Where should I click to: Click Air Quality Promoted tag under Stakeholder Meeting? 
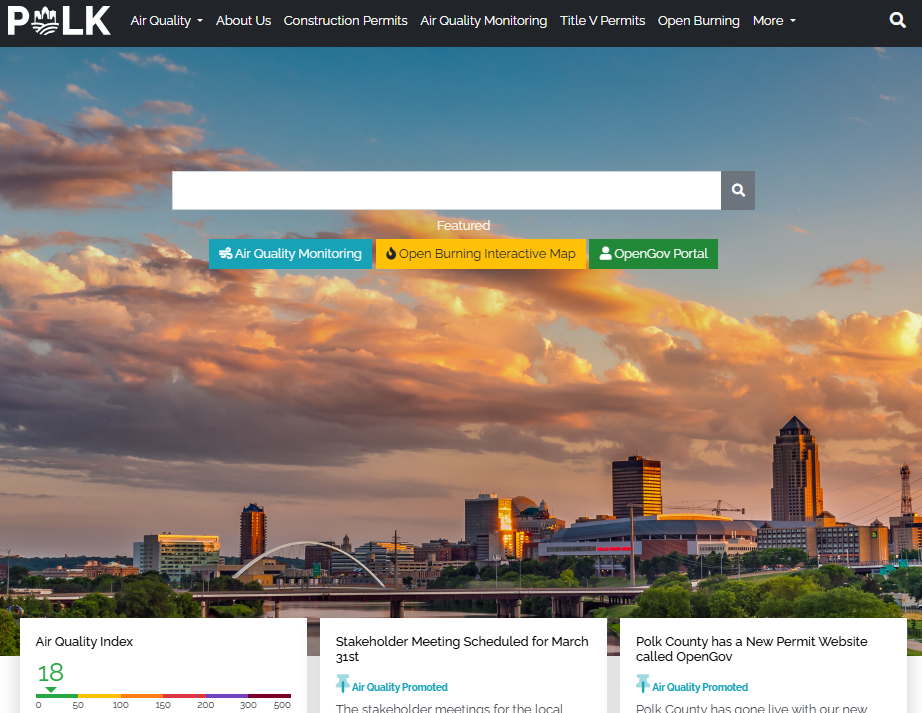point(399,687)
